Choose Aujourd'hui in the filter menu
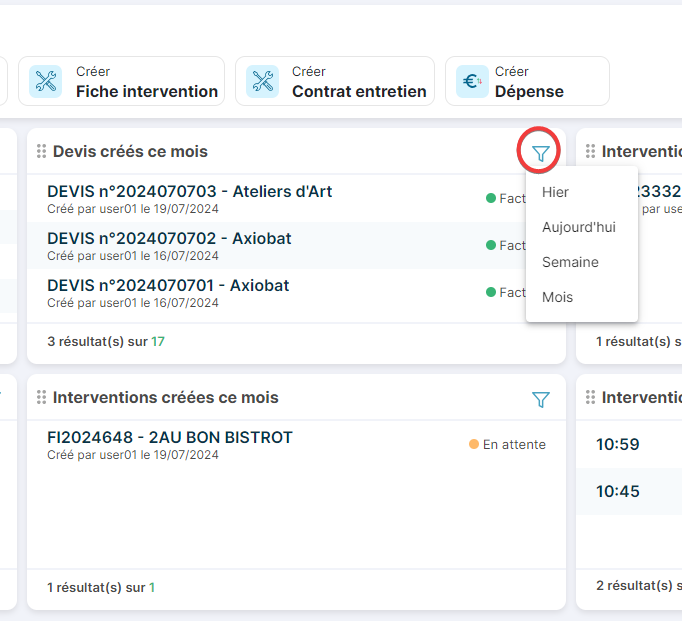The width and height of the screenshot is (682, 621). point(578,227)
